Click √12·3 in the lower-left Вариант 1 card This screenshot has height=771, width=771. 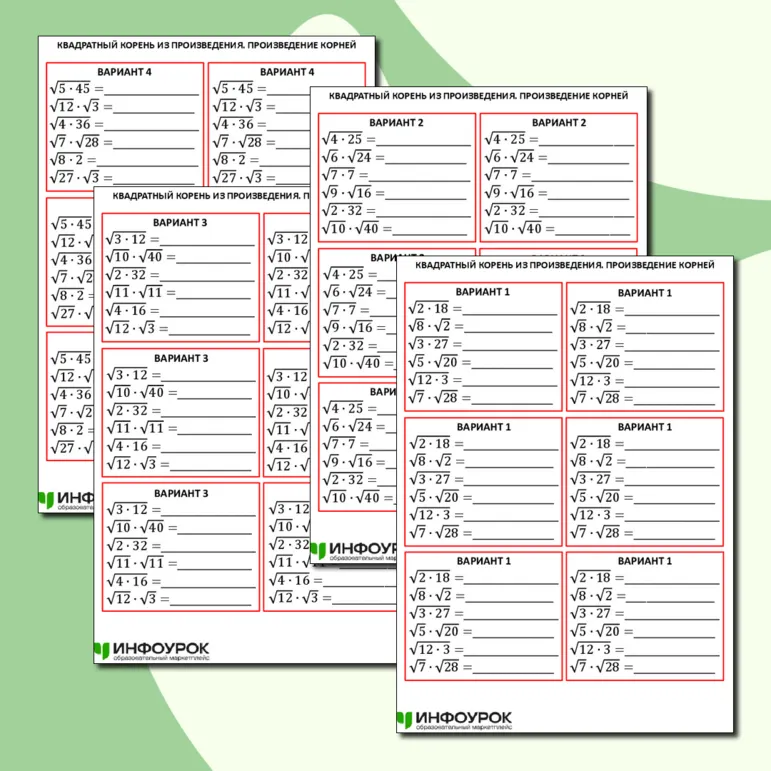pyautogui.click(x=429, y=649)
